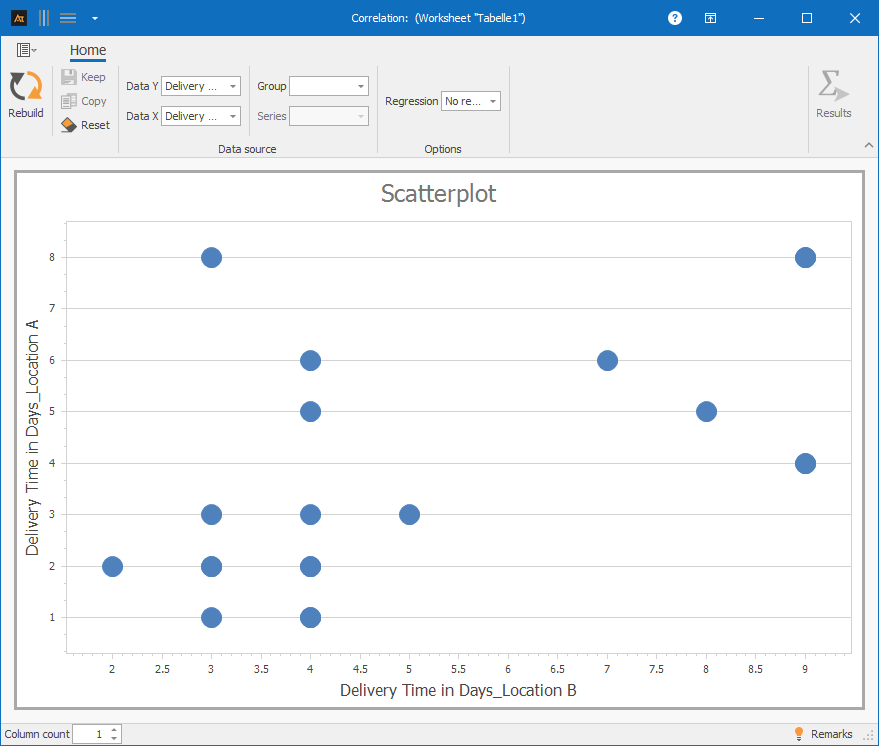Screen dimensions: 879x746
Task: Click the Remarks lightbulb icon
Action: point(799,734)
